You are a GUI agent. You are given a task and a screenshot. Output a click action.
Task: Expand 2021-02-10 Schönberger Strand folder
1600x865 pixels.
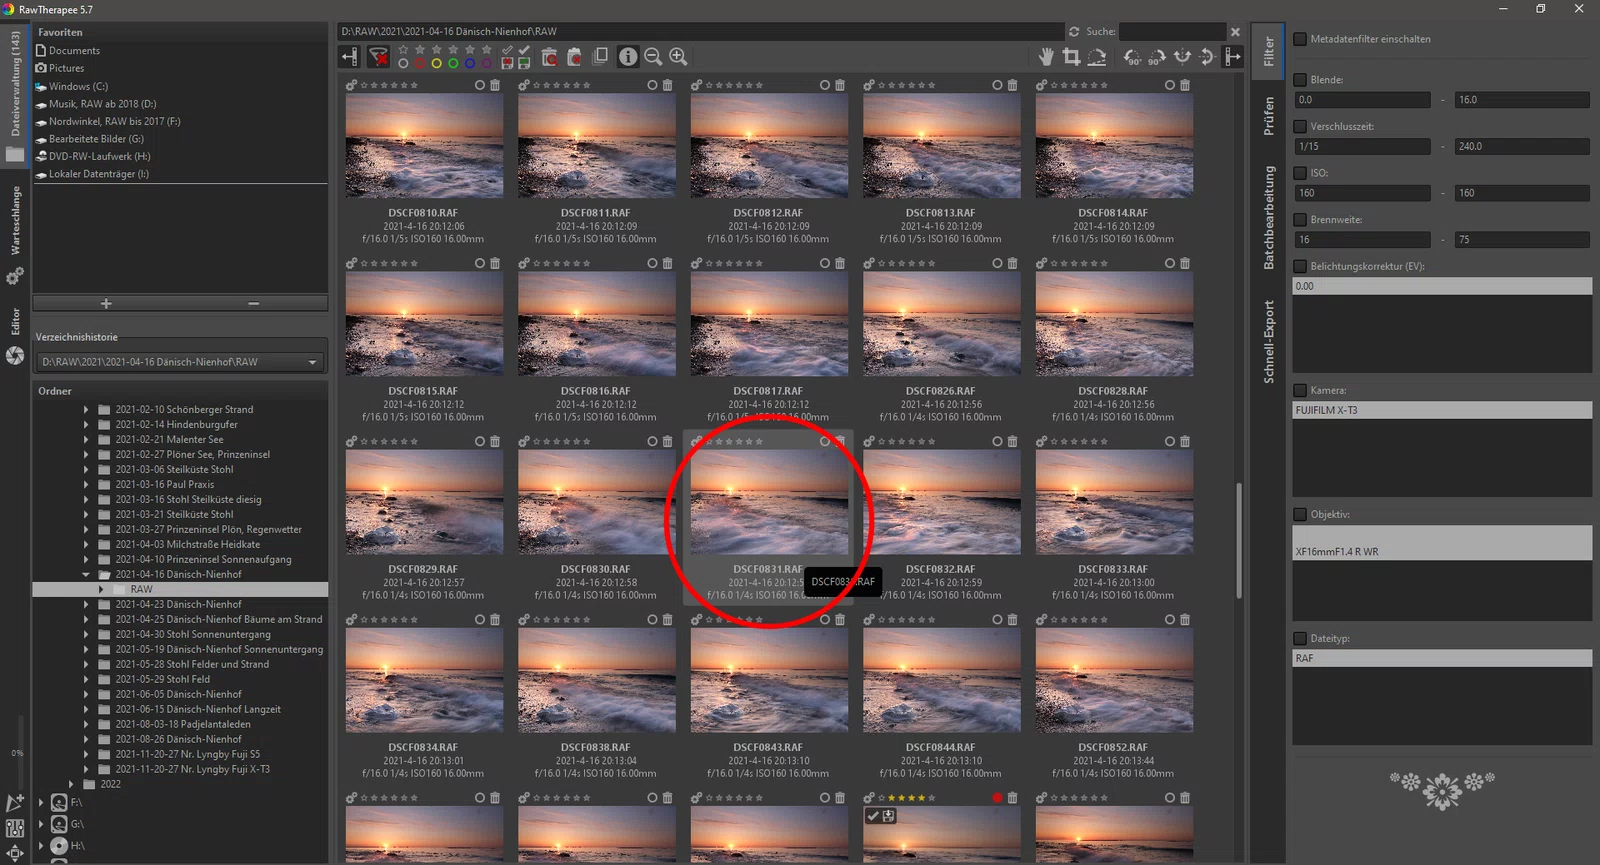(x=86, y=409)
